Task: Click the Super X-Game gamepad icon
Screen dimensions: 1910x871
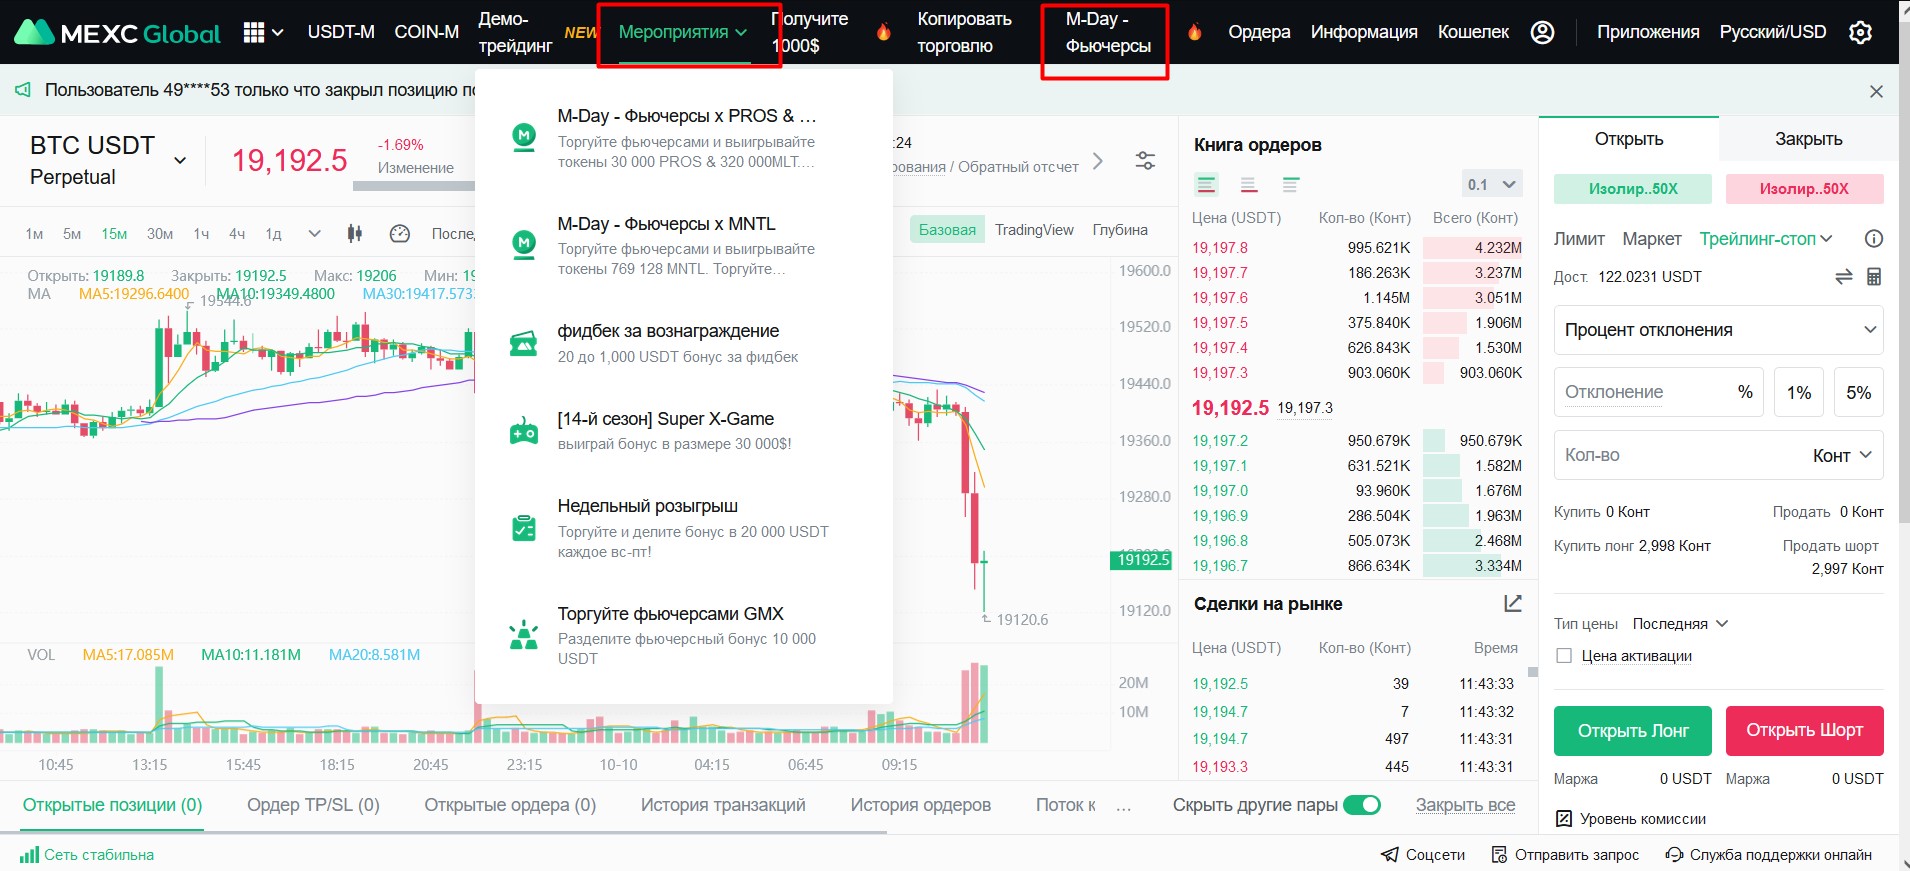Action: (524, 431)
